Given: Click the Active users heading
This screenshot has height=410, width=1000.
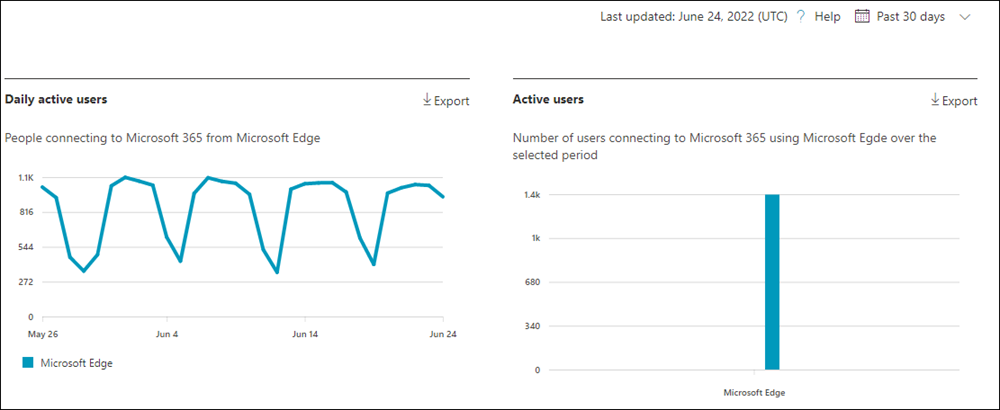Looking at the screenshot, I should [548, 99].
